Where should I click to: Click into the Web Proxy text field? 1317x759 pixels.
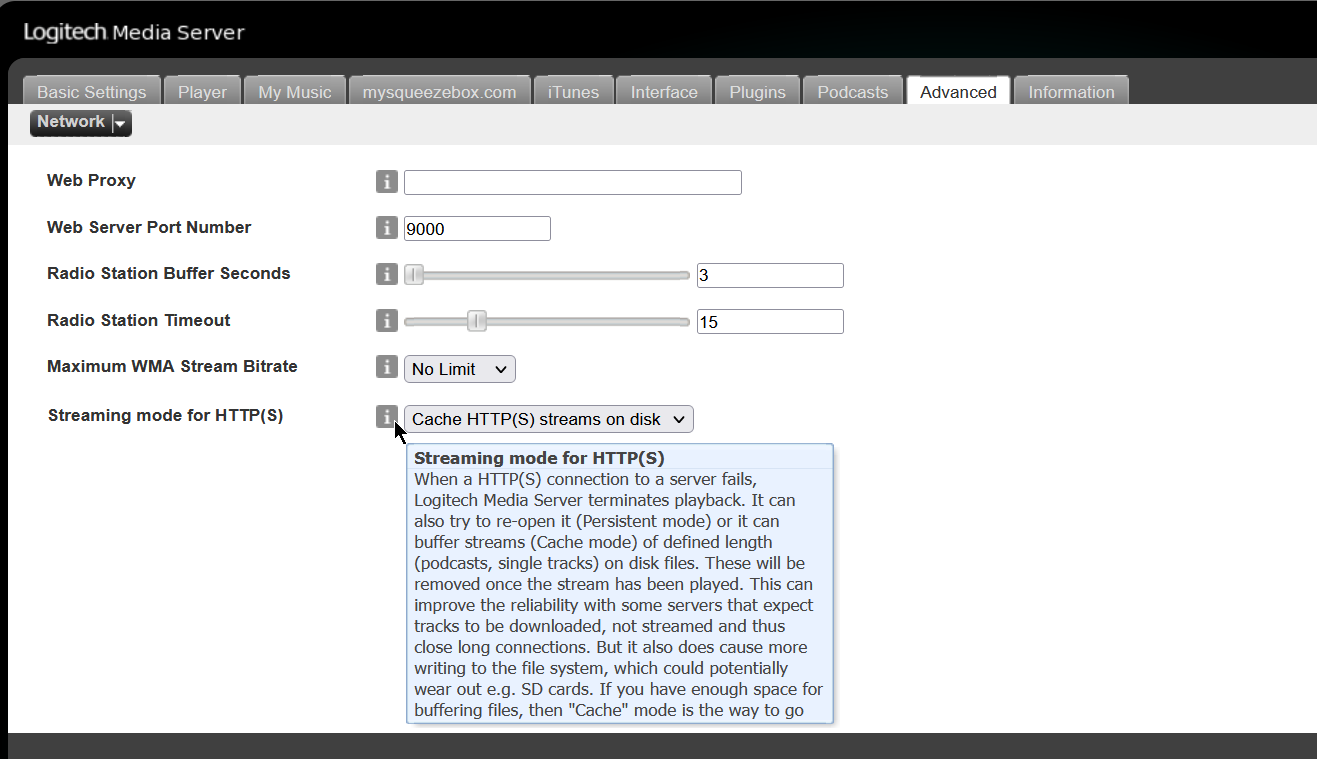click(573, 182)
